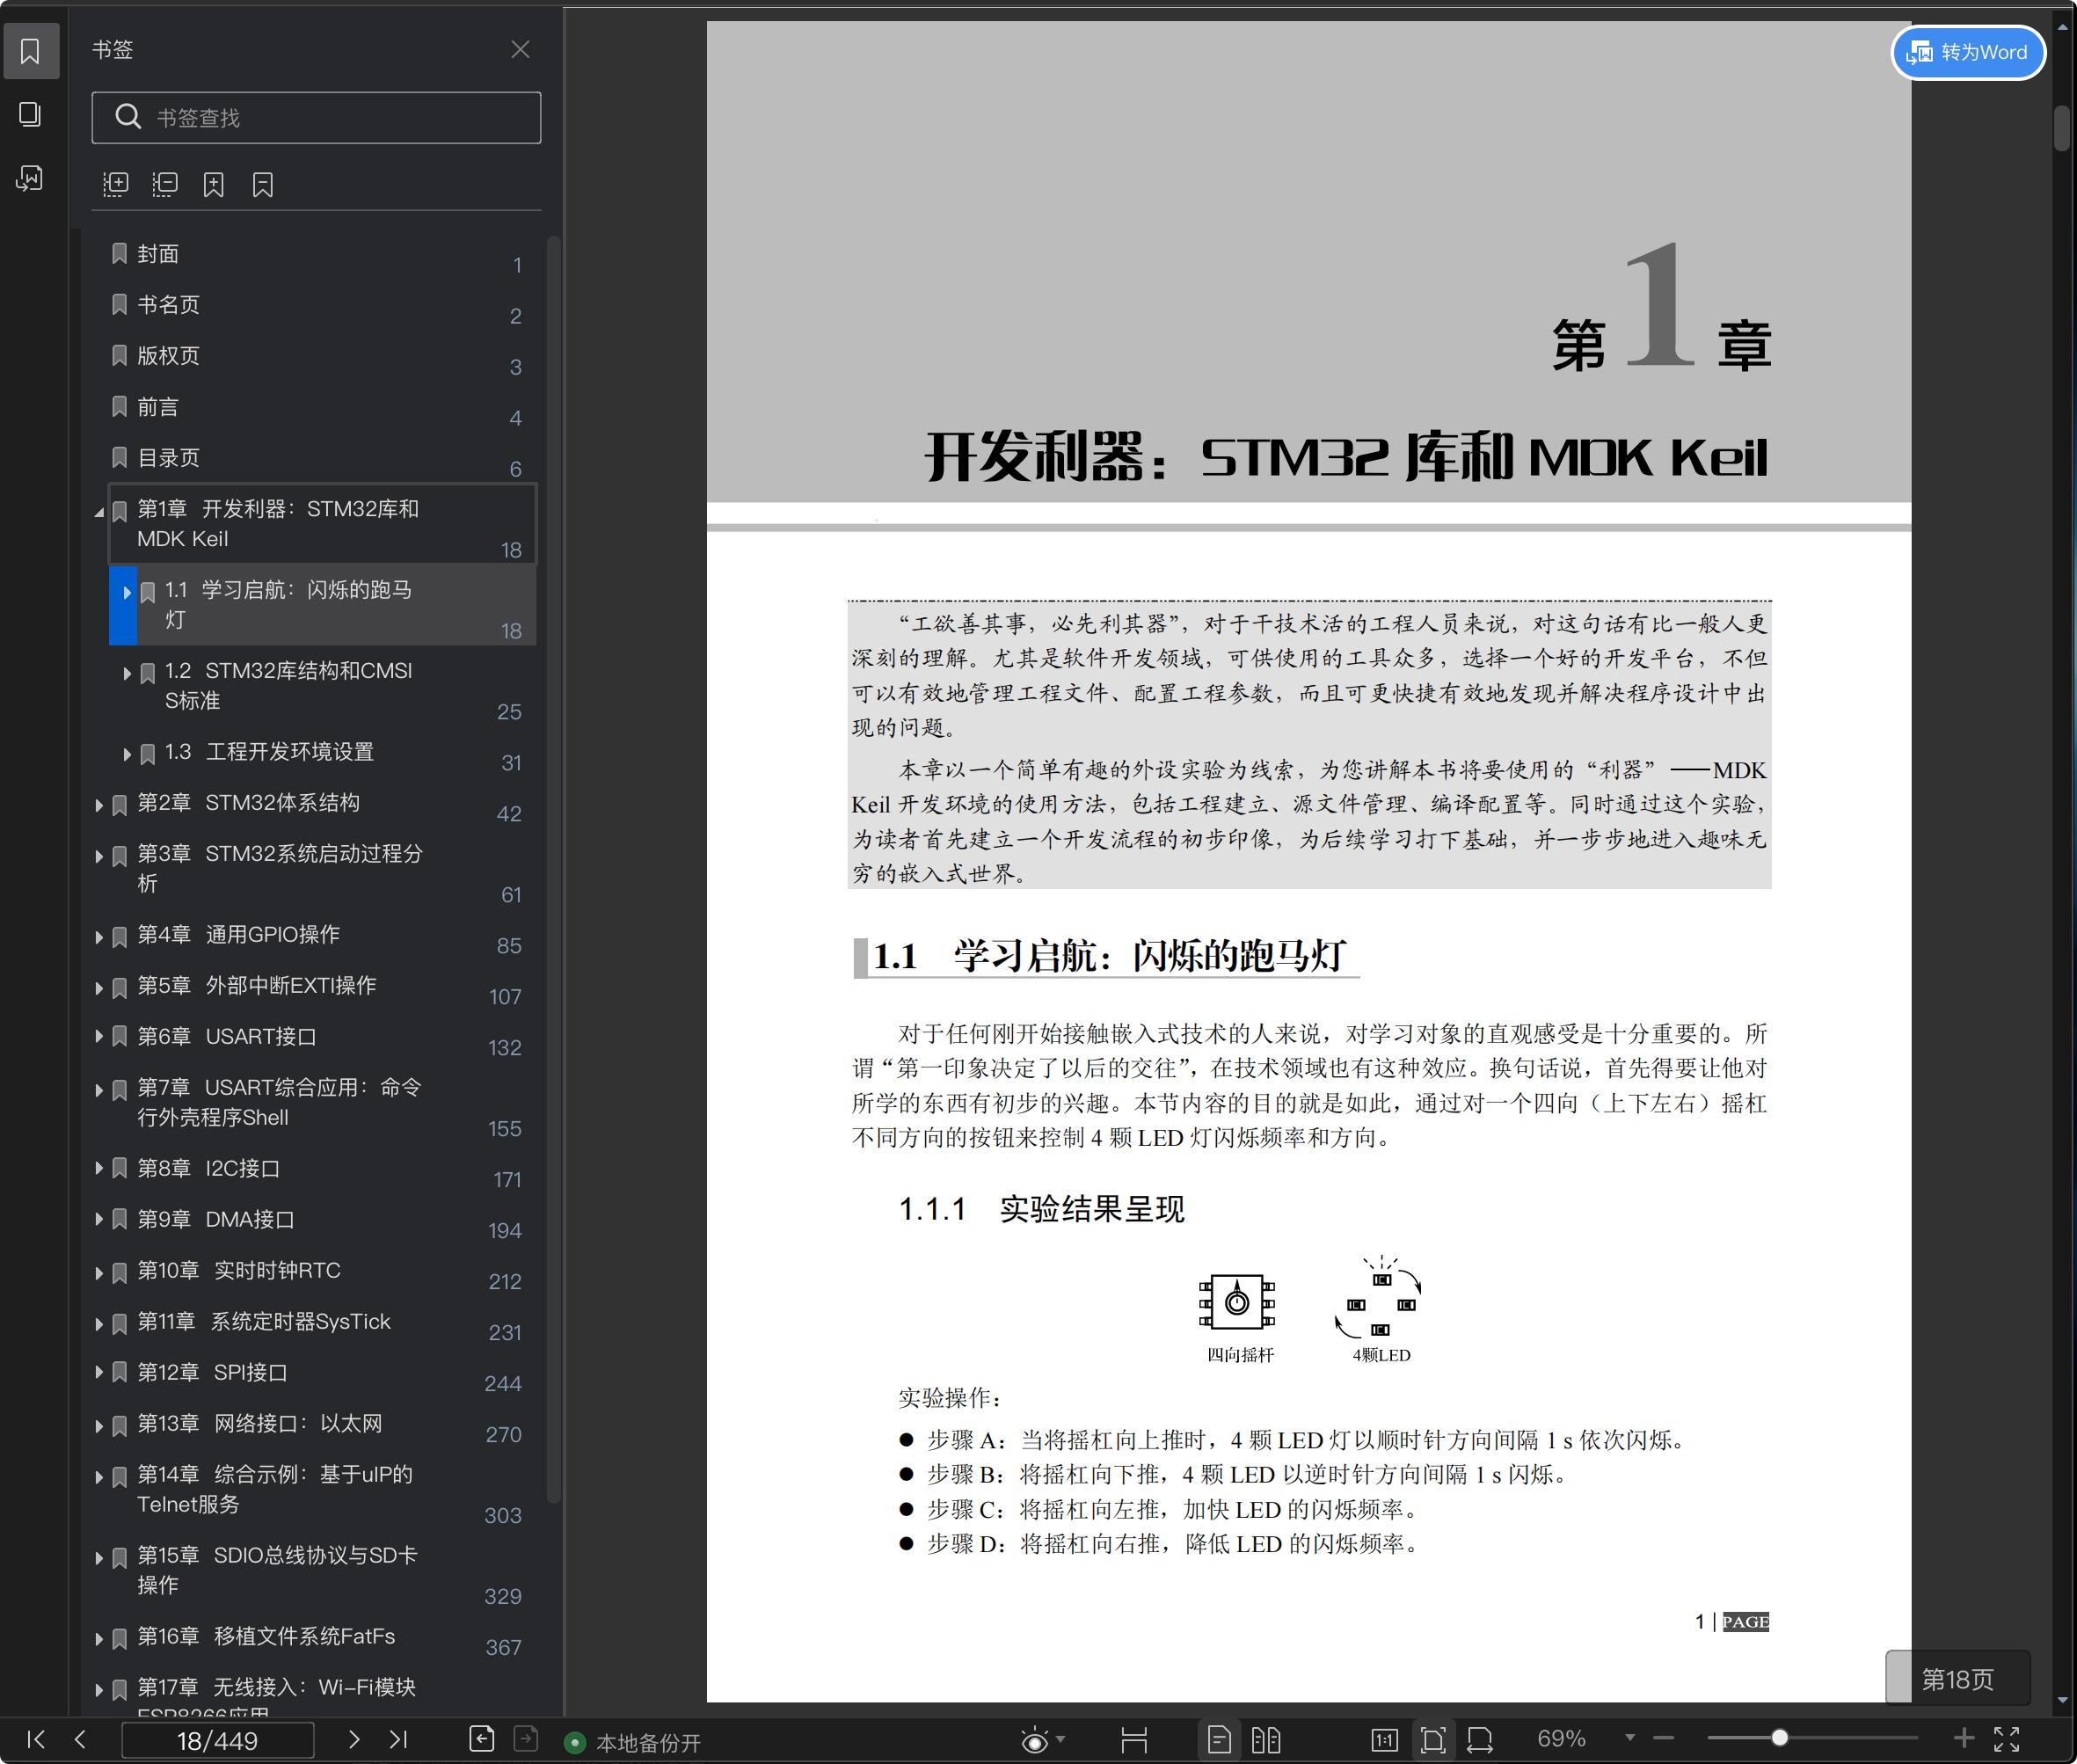Expand 第6章 USART接口 bookmark

coord(99,1037)
